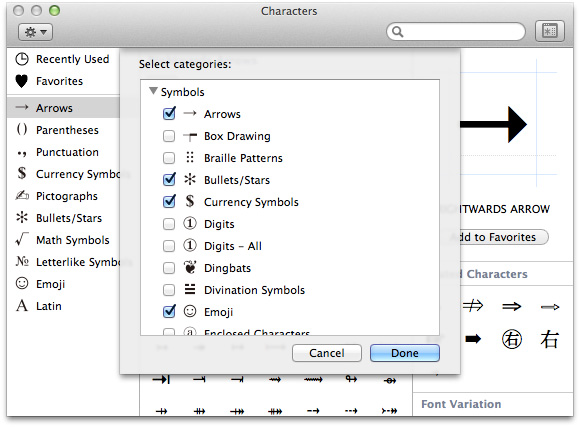
Task: Select the rightwards arrow to bar character
Action: (161, 379)
